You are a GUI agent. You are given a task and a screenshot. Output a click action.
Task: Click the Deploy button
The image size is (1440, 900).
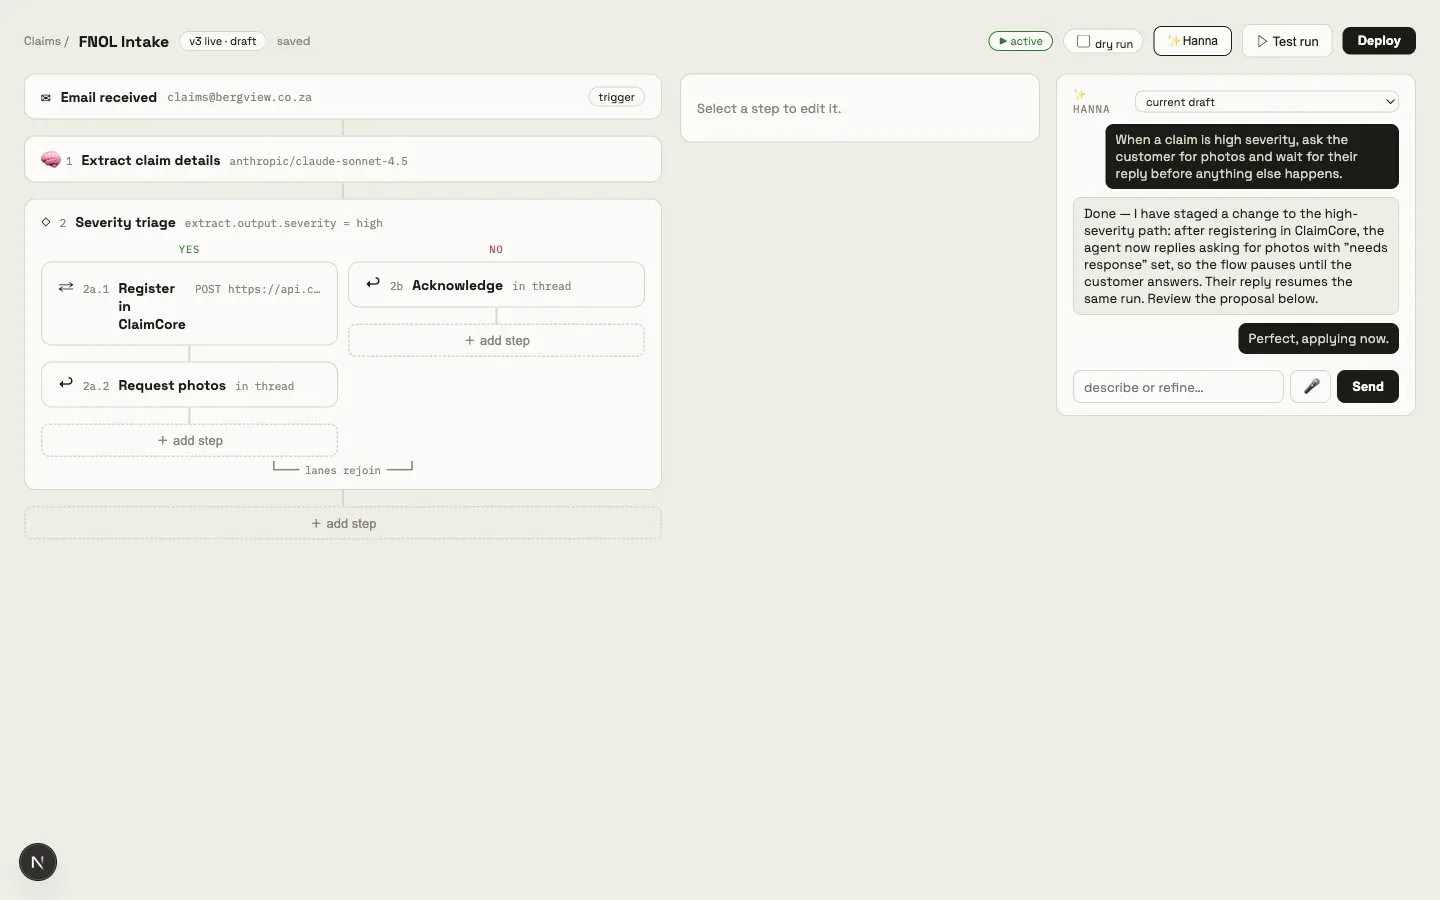(x=1379, y=41)
